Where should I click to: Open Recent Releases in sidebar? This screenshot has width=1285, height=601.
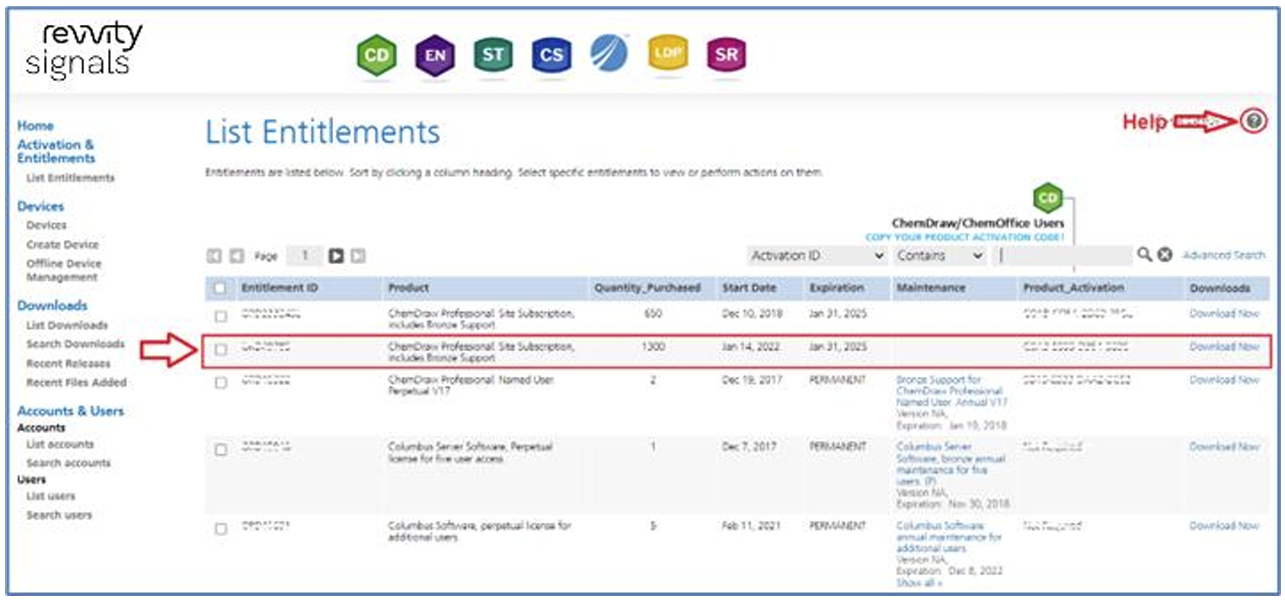pos(70,363)
